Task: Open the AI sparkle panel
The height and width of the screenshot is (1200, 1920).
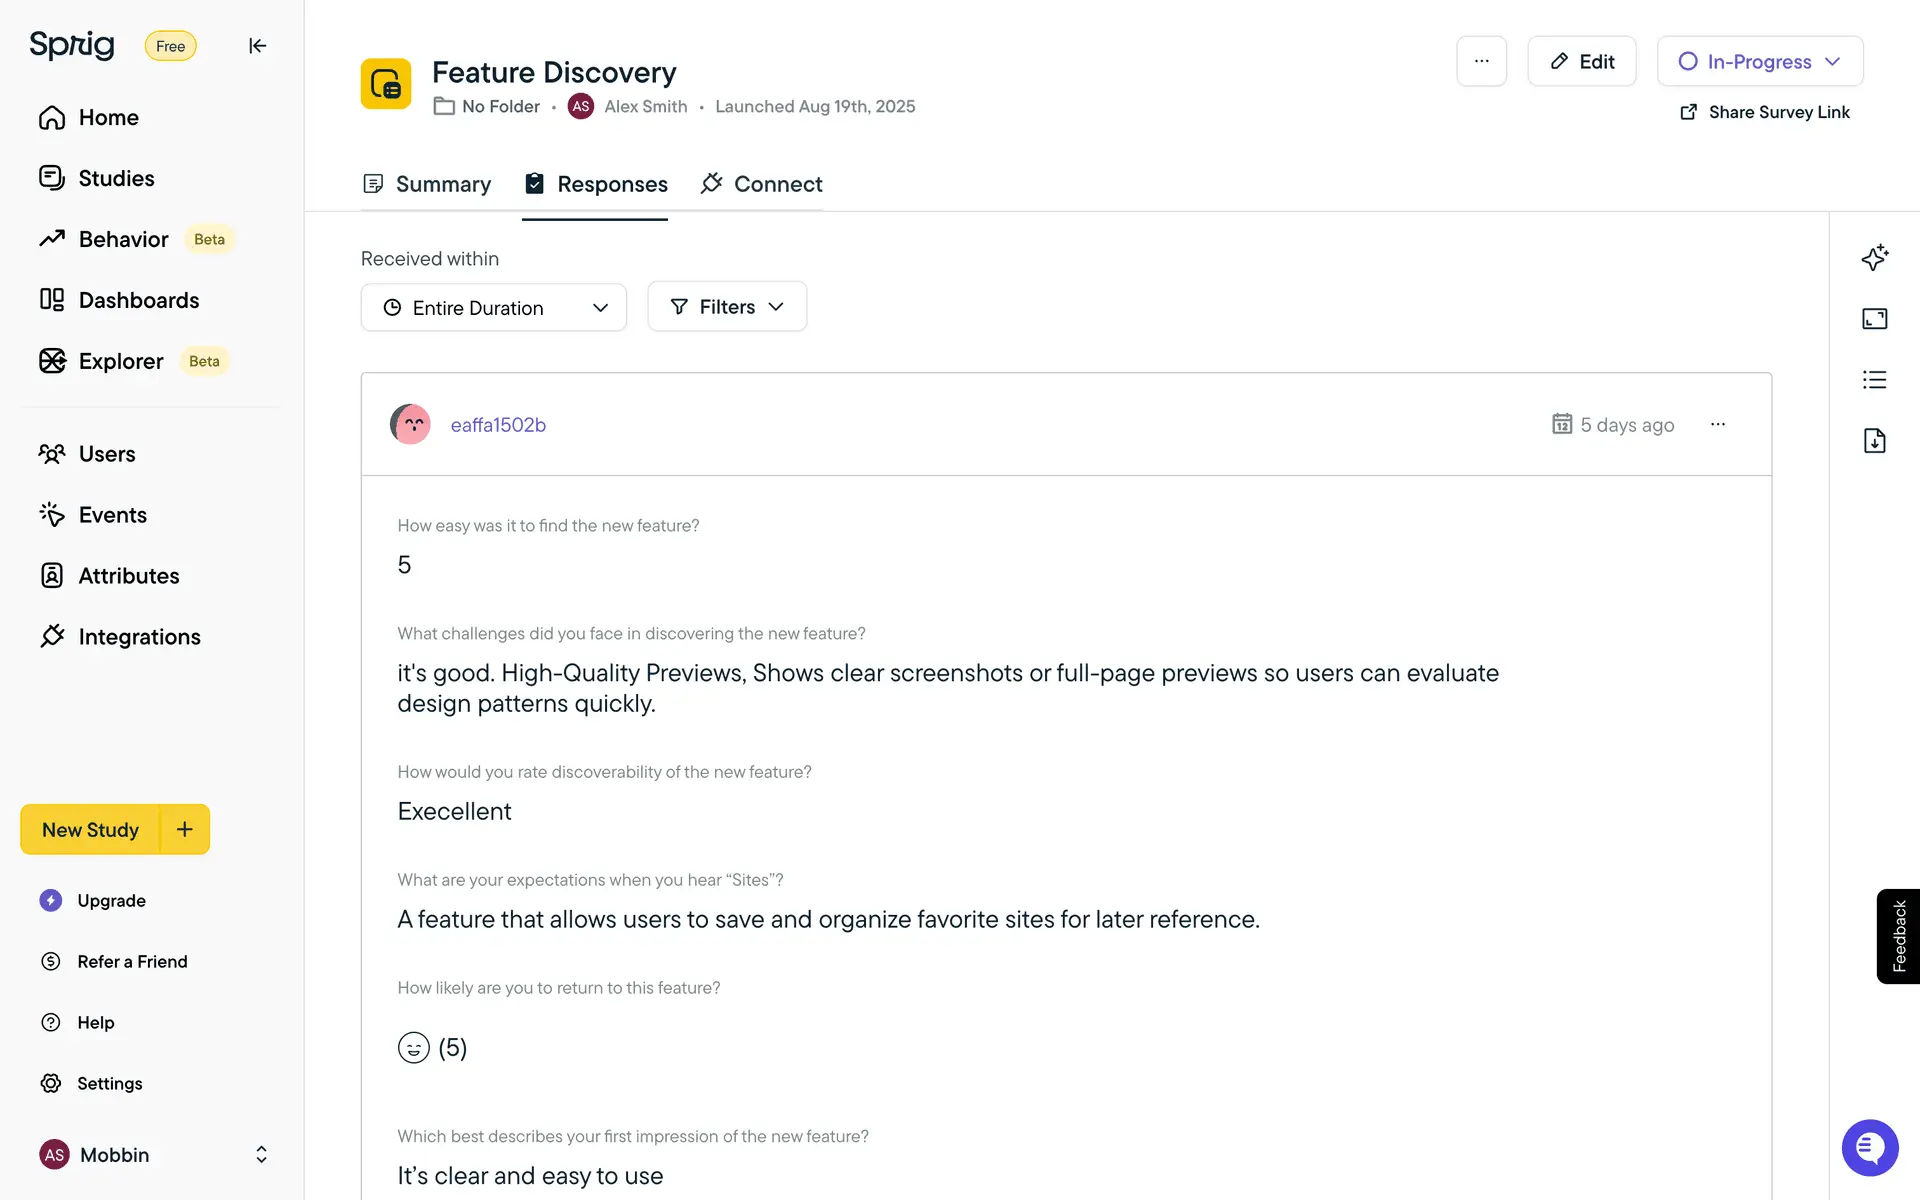Action: pos(1874,258)
